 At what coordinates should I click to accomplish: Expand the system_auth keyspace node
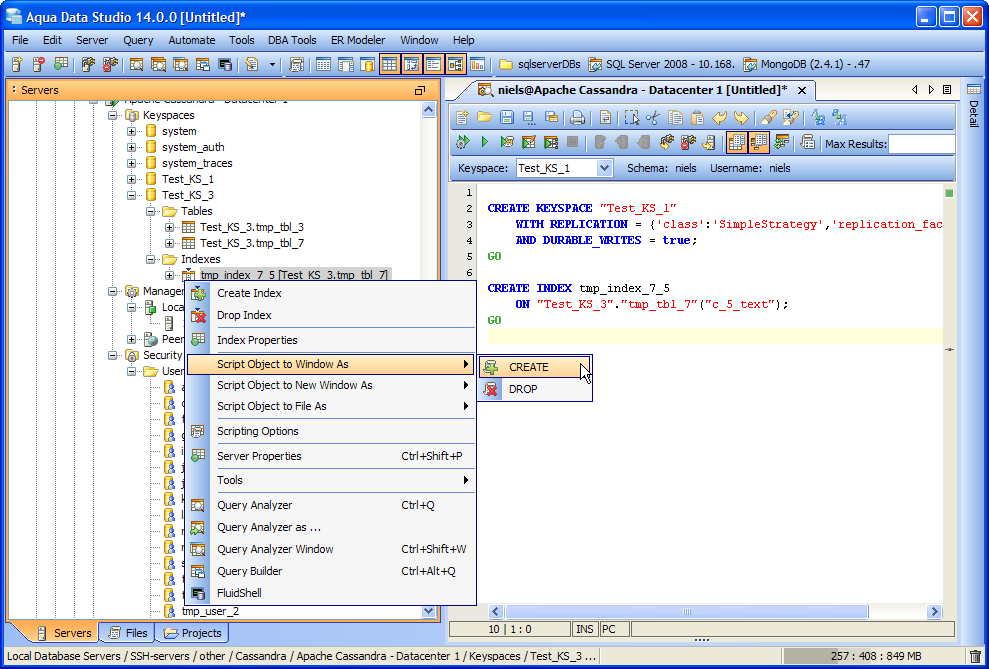coord(131,147)
